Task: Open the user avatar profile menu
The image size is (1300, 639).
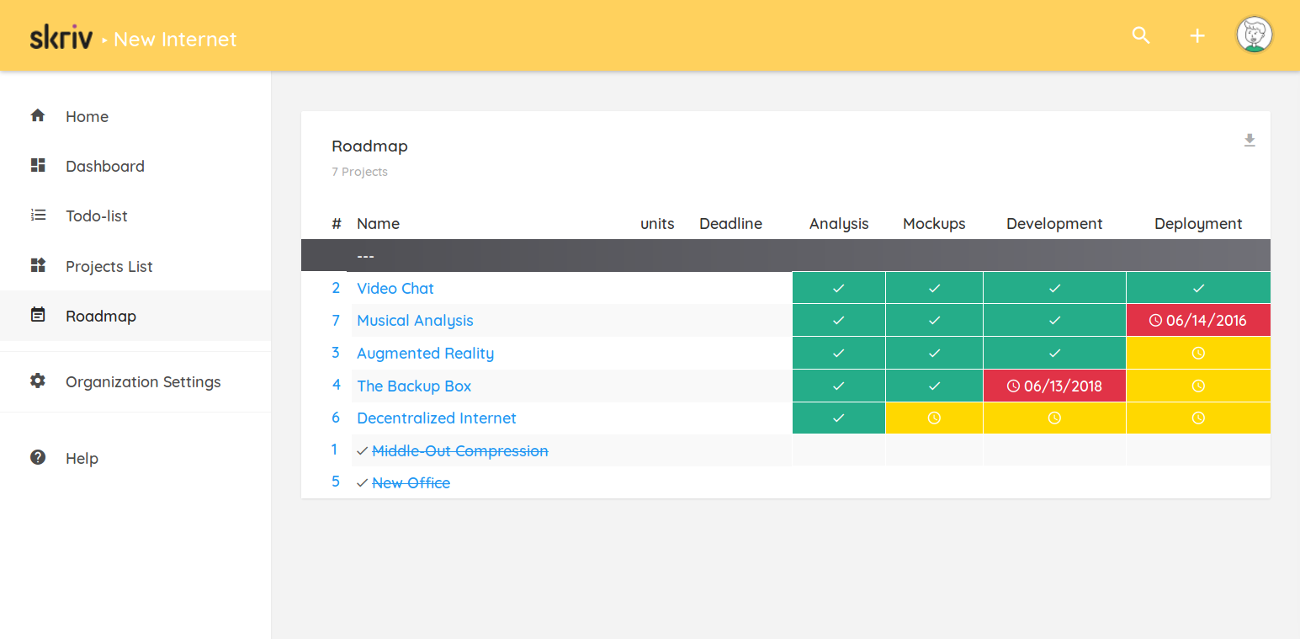Action: [x=1254, y=35]
